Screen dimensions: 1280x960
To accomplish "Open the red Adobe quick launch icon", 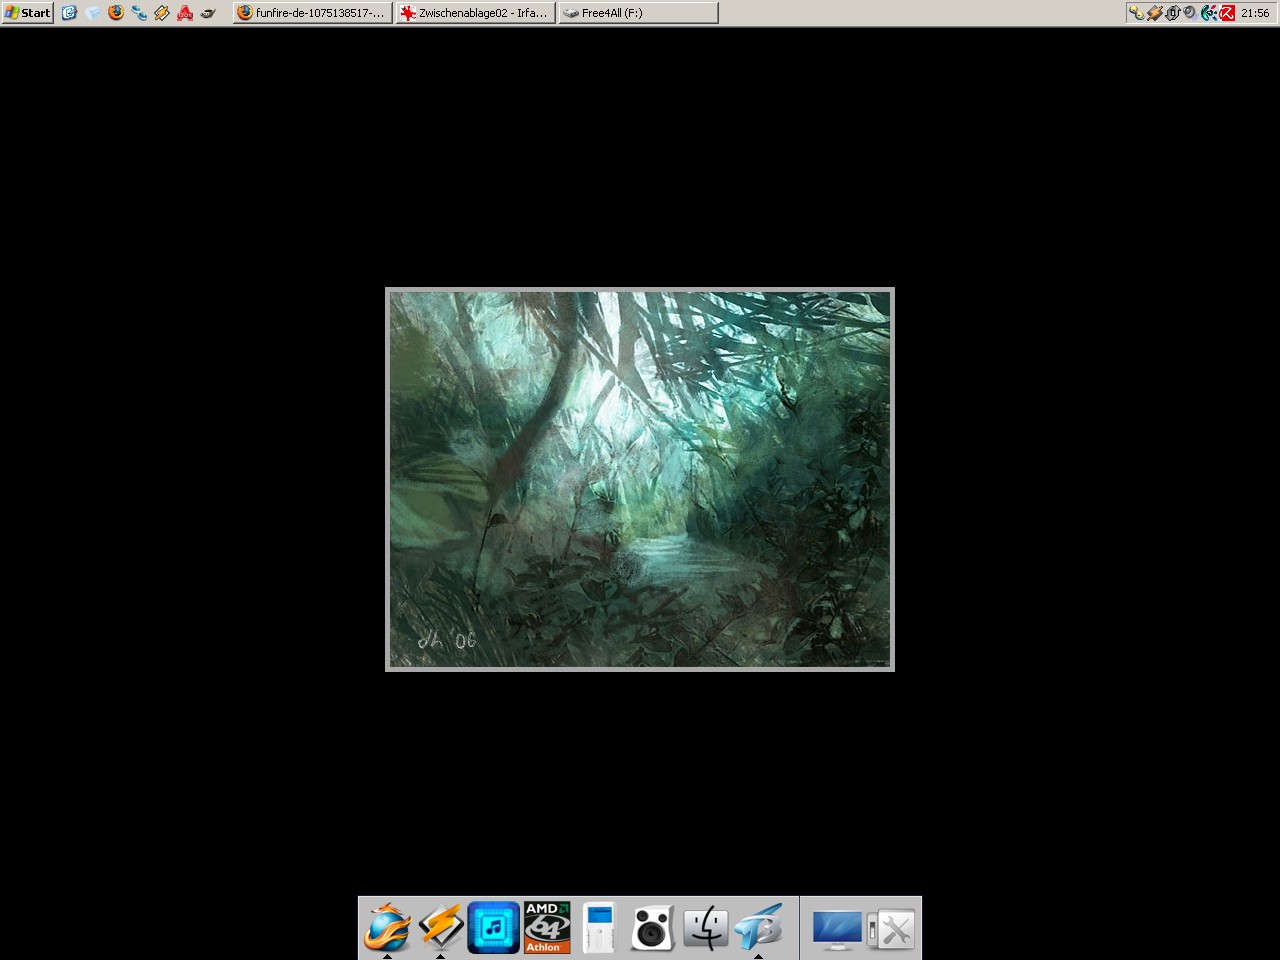I will (185, 13).
